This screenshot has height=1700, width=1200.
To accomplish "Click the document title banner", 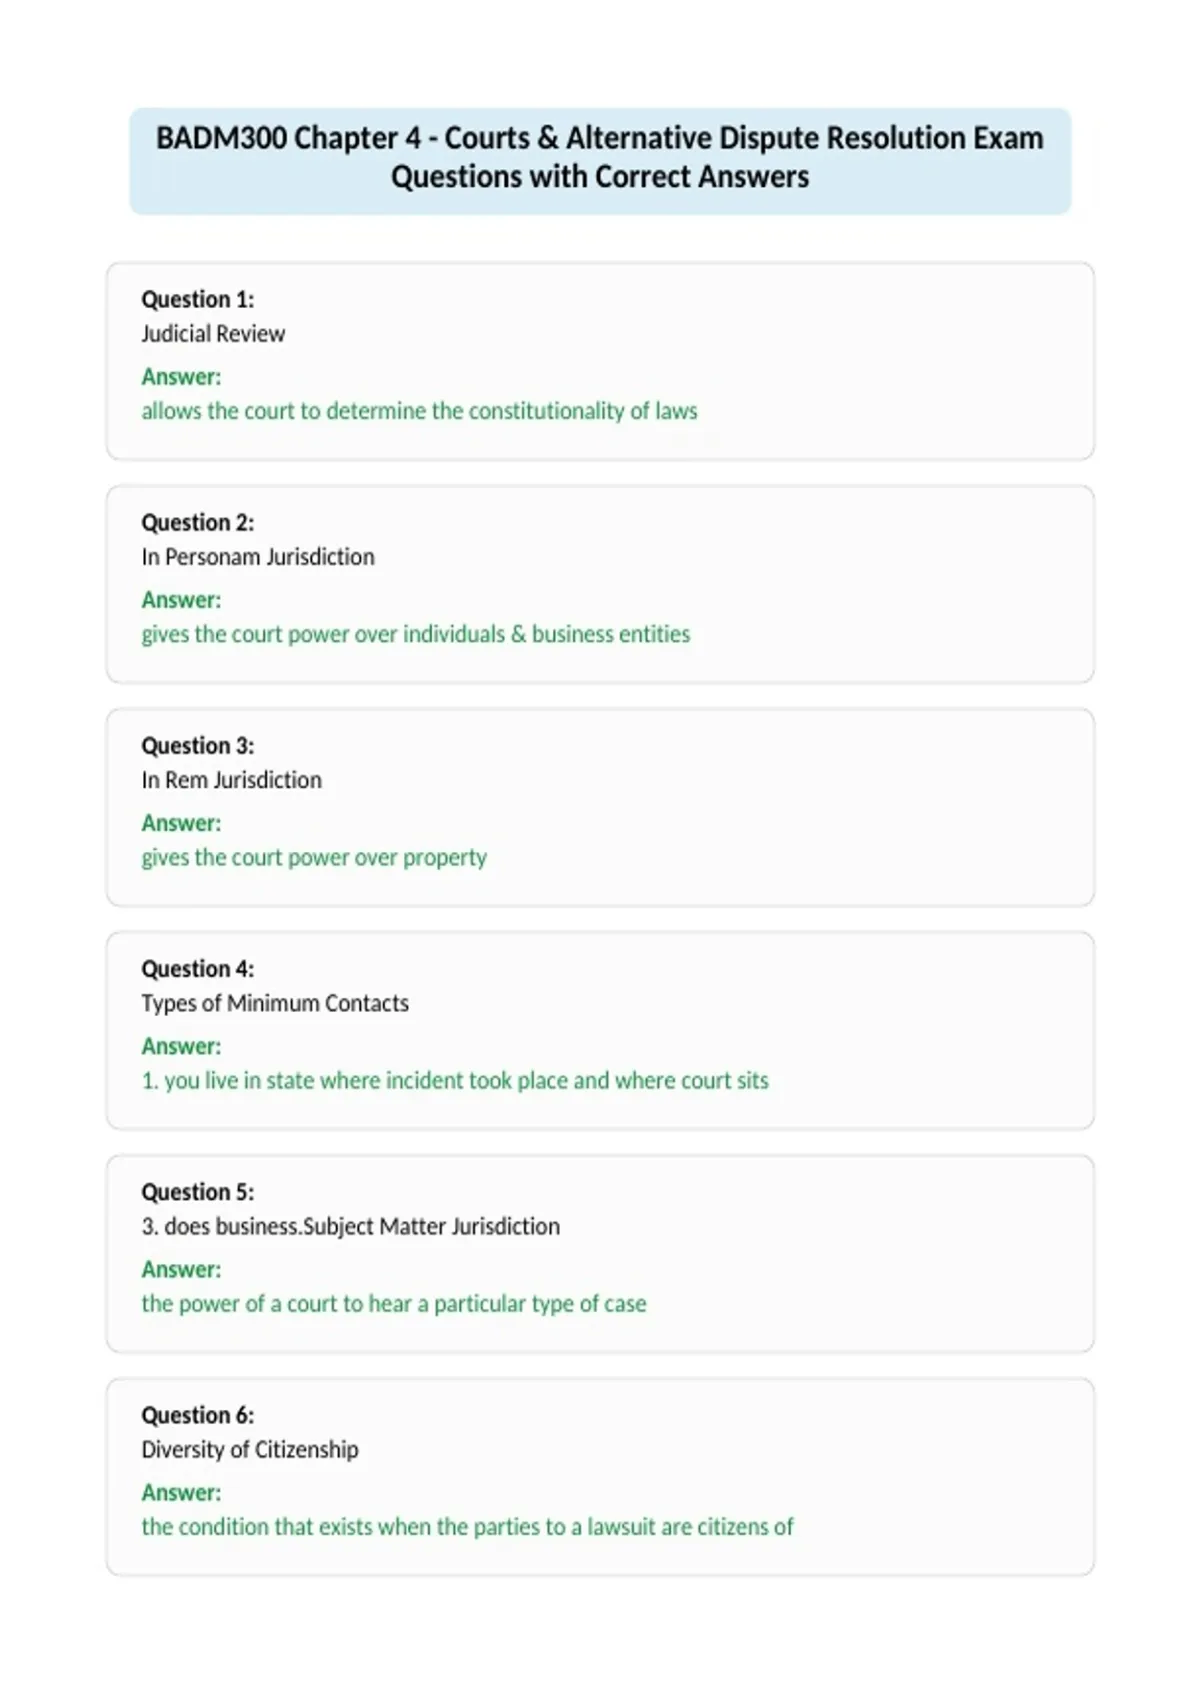I will (x=600, y=161).
